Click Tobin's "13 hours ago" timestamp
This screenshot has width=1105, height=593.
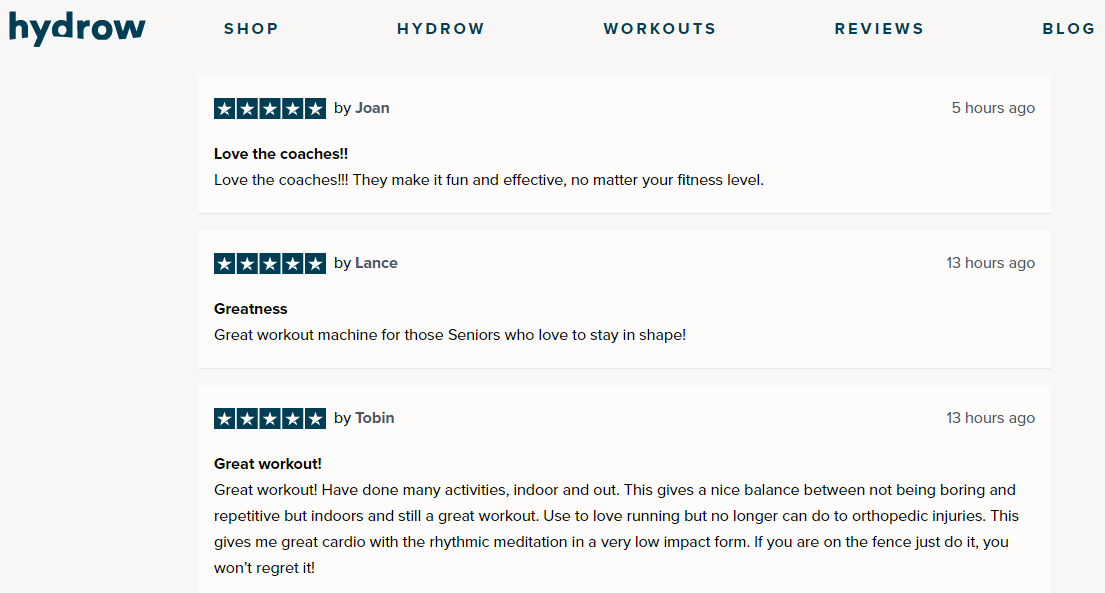pos(990,418)
